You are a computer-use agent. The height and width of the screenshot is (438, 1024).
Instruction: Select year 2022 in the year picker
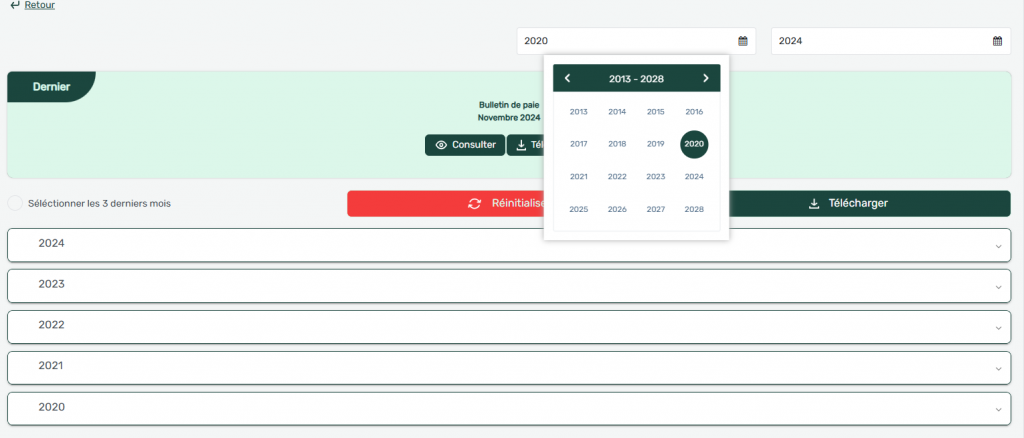[617, 177]
